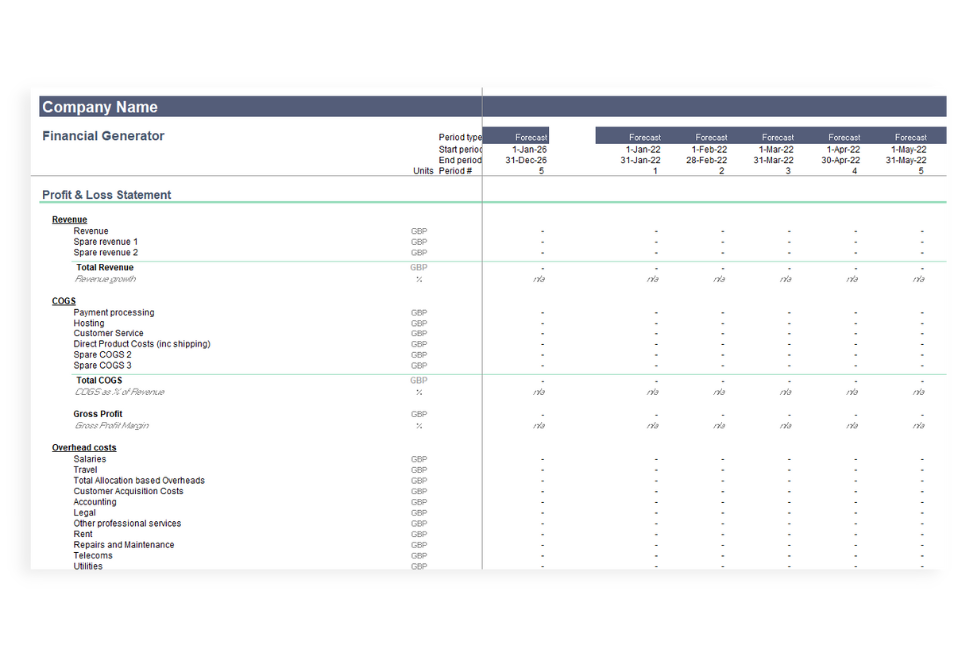Click the Travel row label

point(85,470)
